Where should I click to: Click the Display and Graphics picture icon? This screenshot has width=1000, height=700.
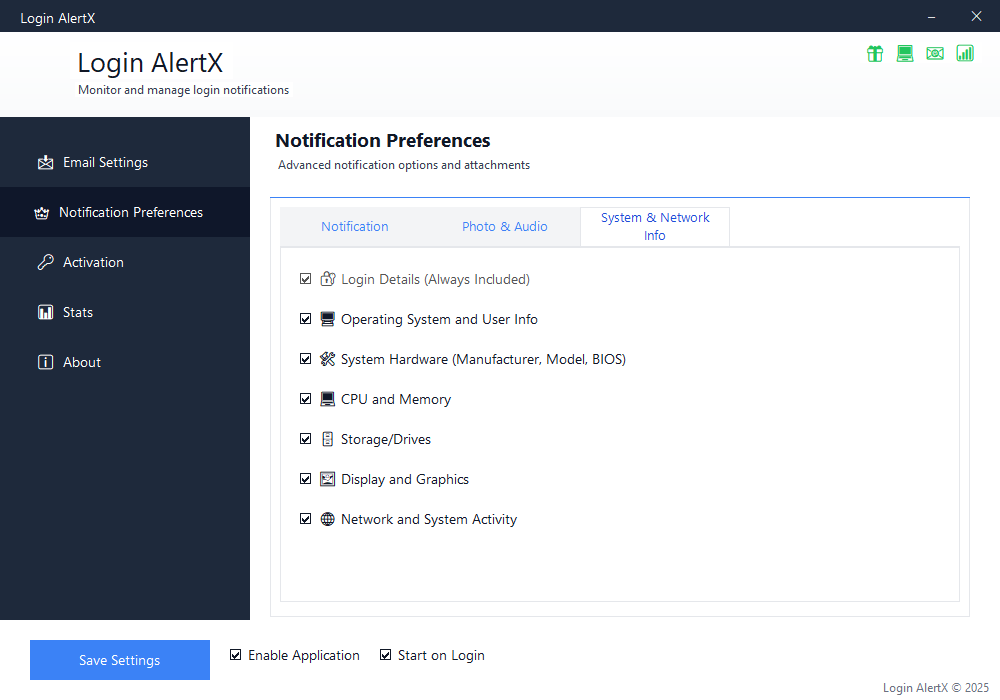(x=327, y=479)
